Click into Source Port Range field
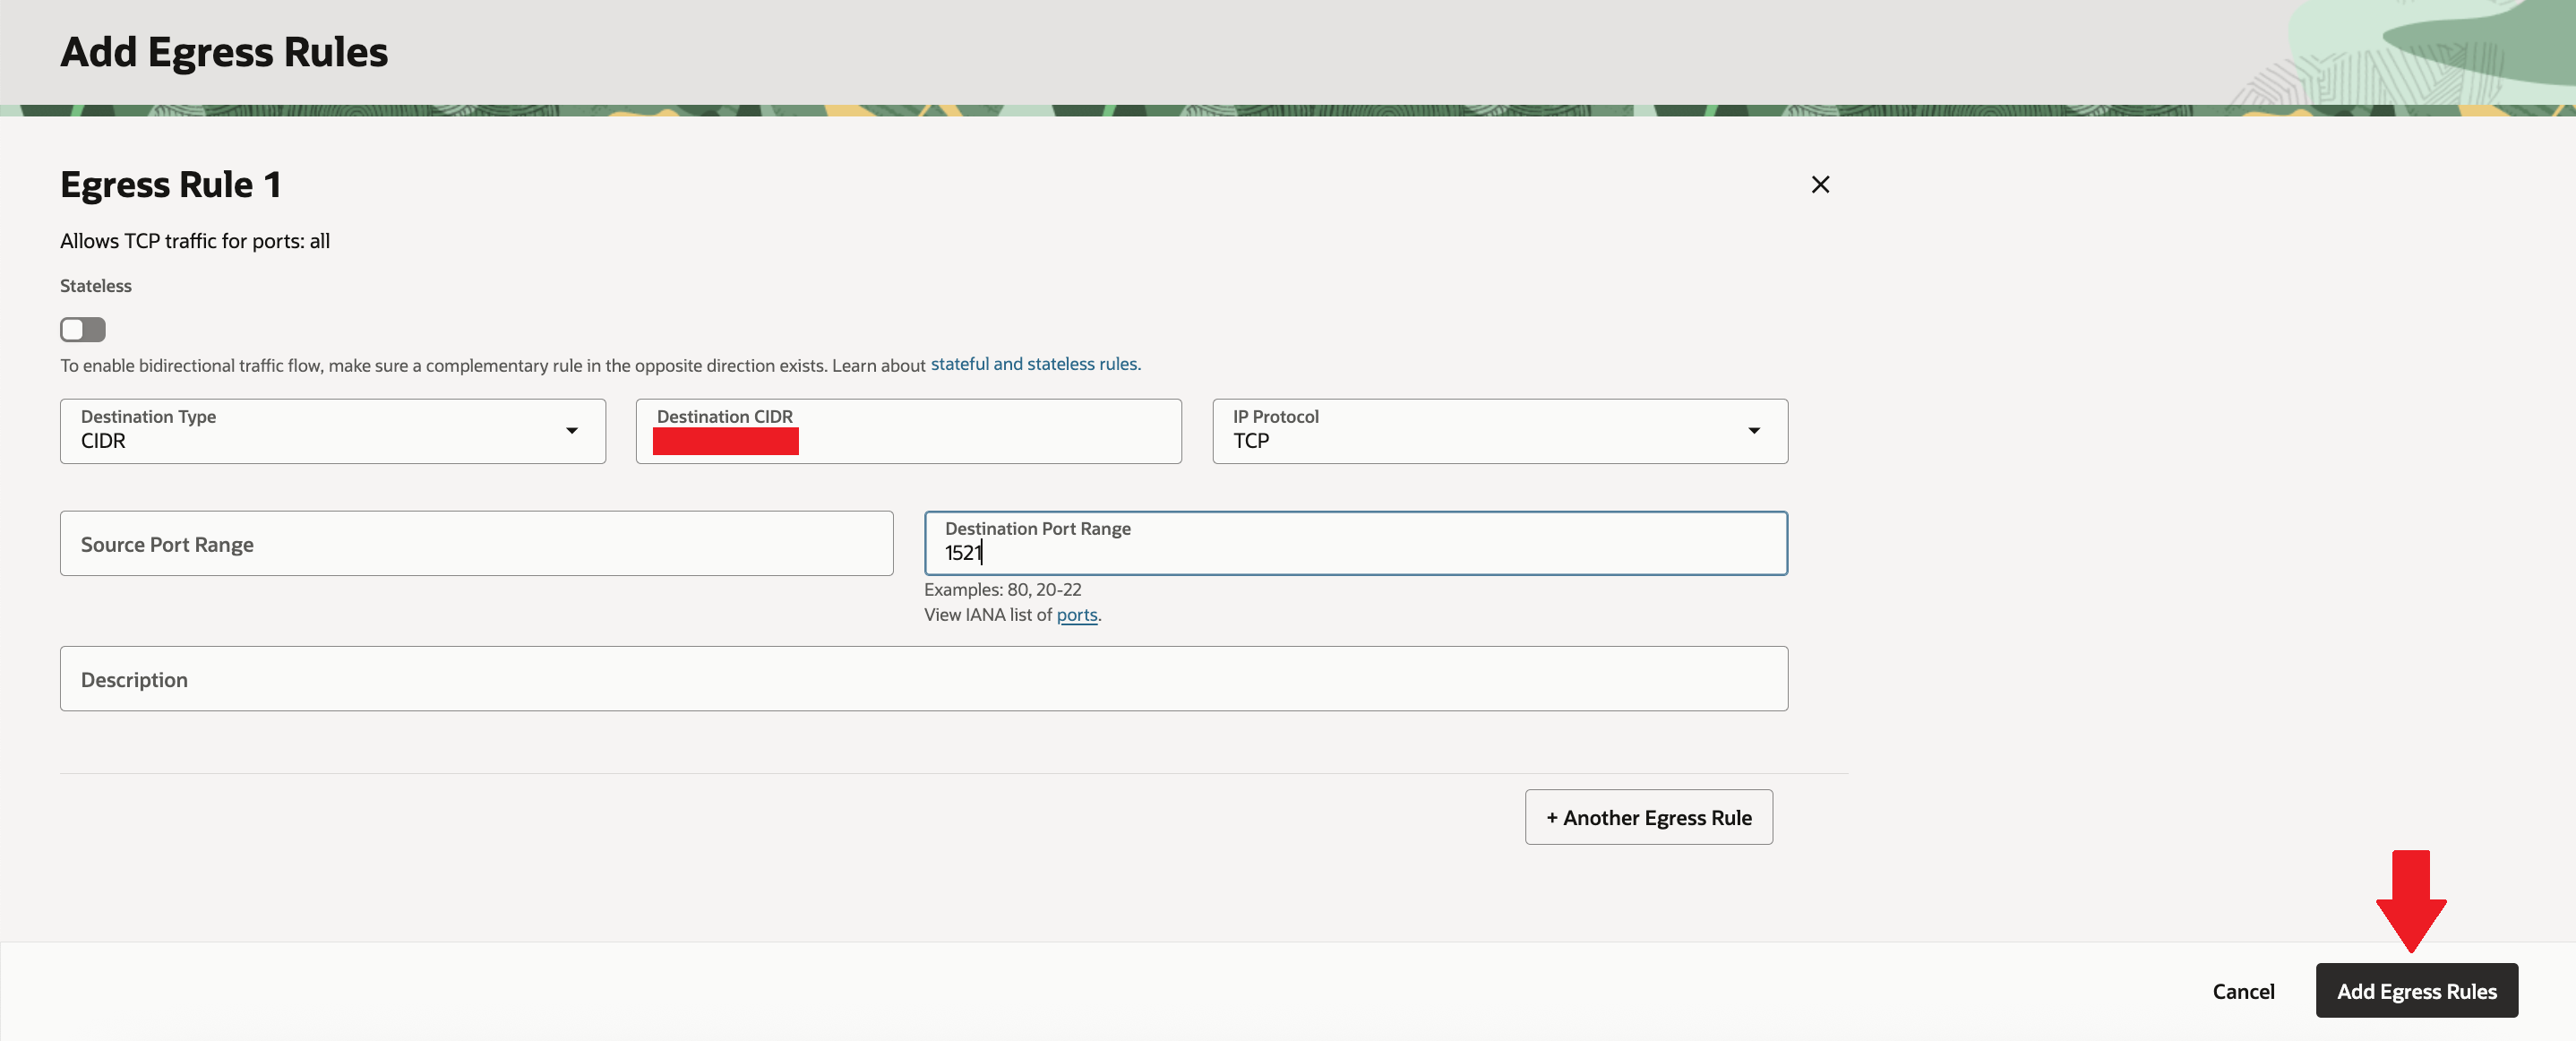The image size is (2576, 1041). tap(476, 544)
